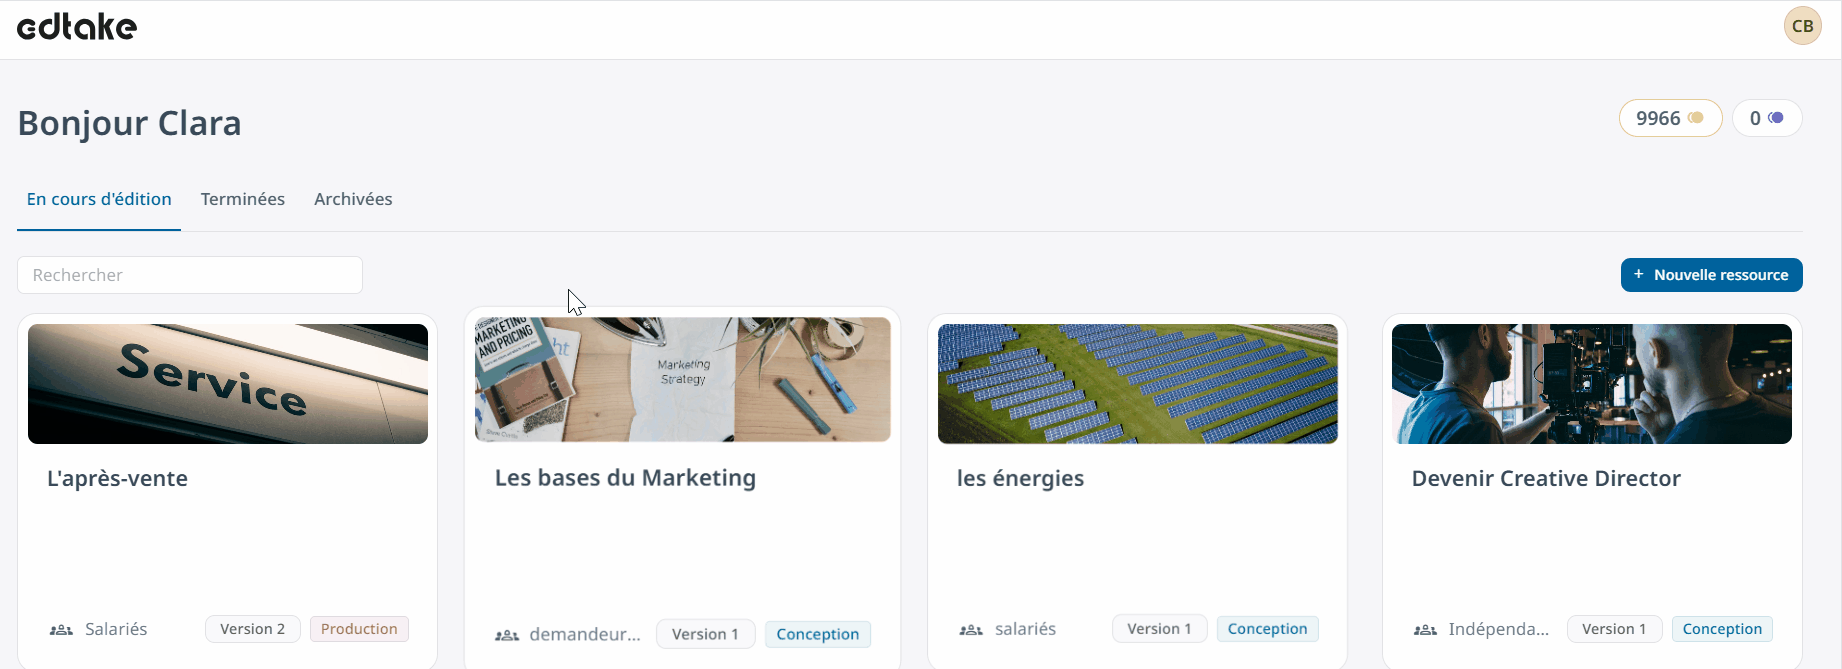This screenshot has height=669, width=1842.
Task: Click the audience icon on les énergies card
Action: pos(971,630)
